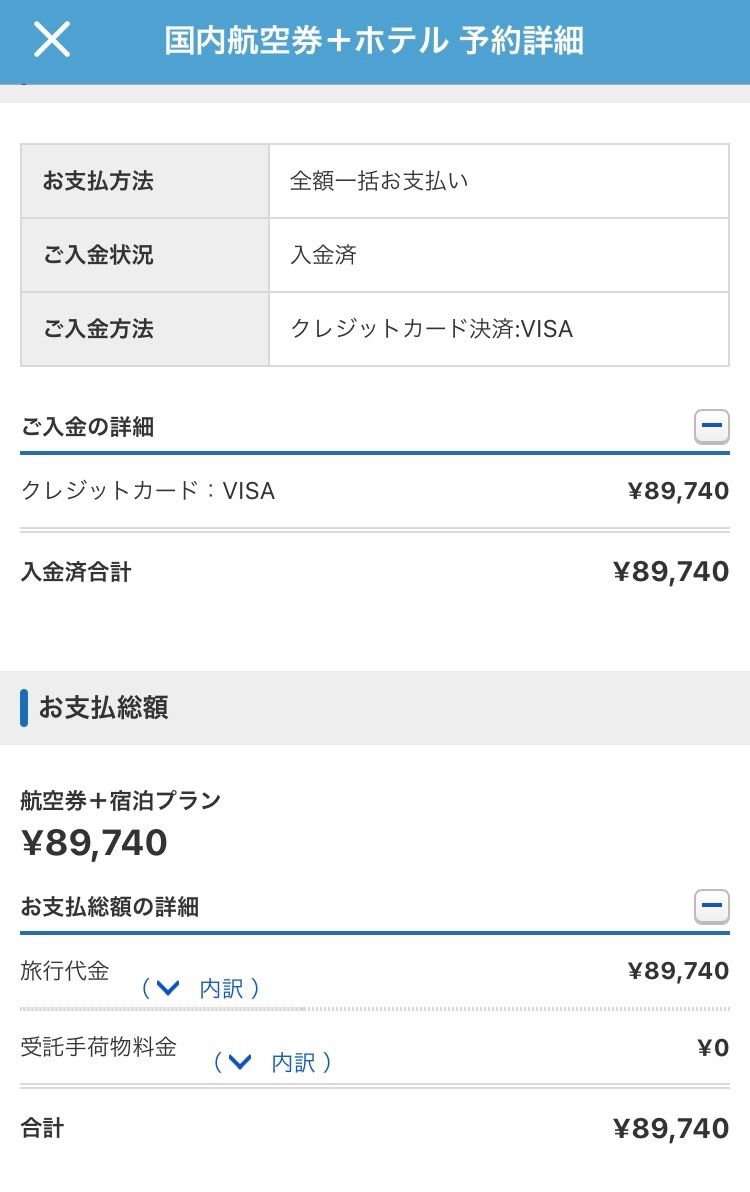Click the ご入金方法 label cell

[145, 329]
